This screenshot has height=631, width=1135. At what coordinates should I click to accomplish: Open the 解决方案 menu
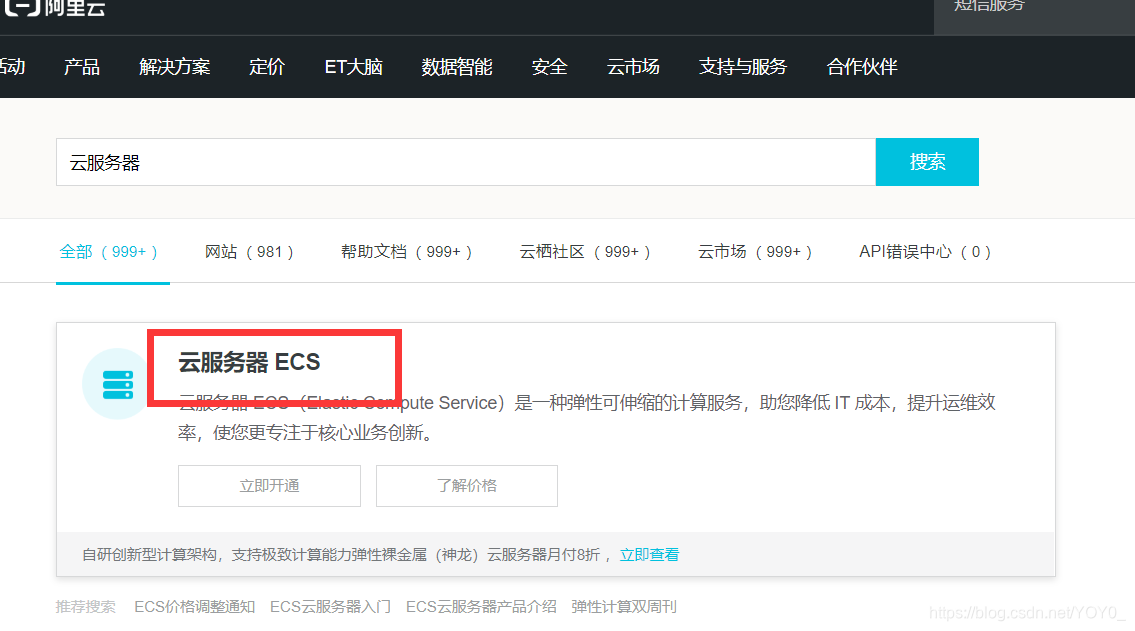(x=174, y=67)
